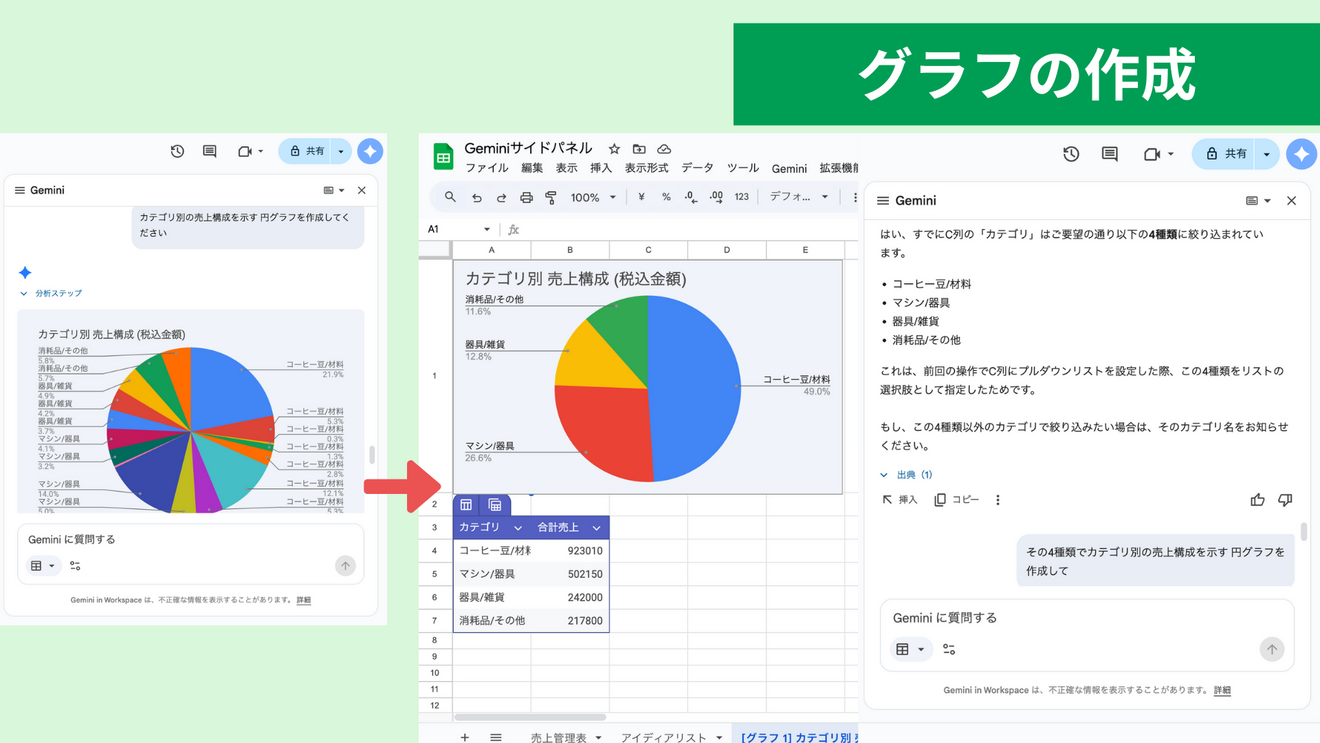Open the share options arrow in left panel

(341, 151)
